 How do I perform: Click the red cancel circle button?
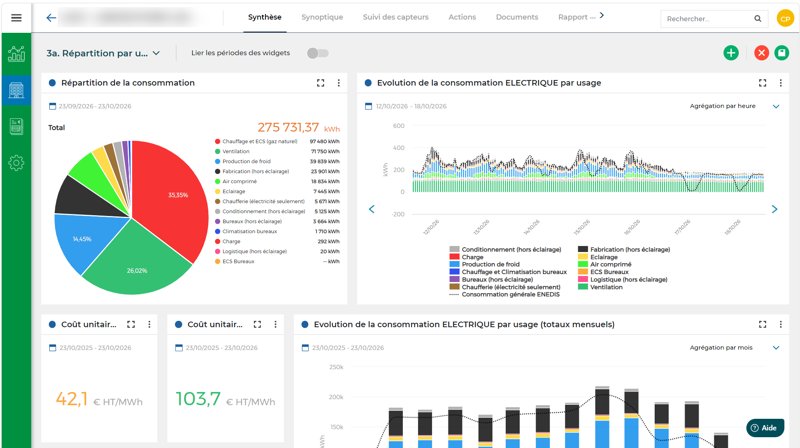tap(761, 53)
